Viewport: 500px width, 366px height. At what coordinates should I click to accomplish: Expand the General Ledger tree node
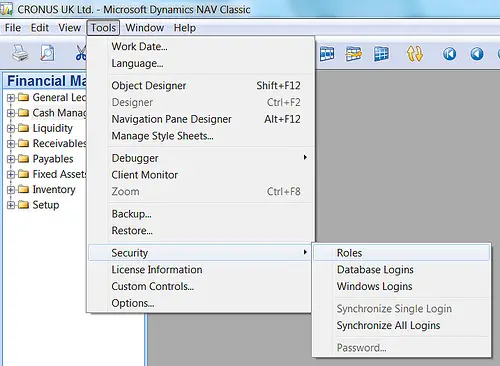pos(11,98)
